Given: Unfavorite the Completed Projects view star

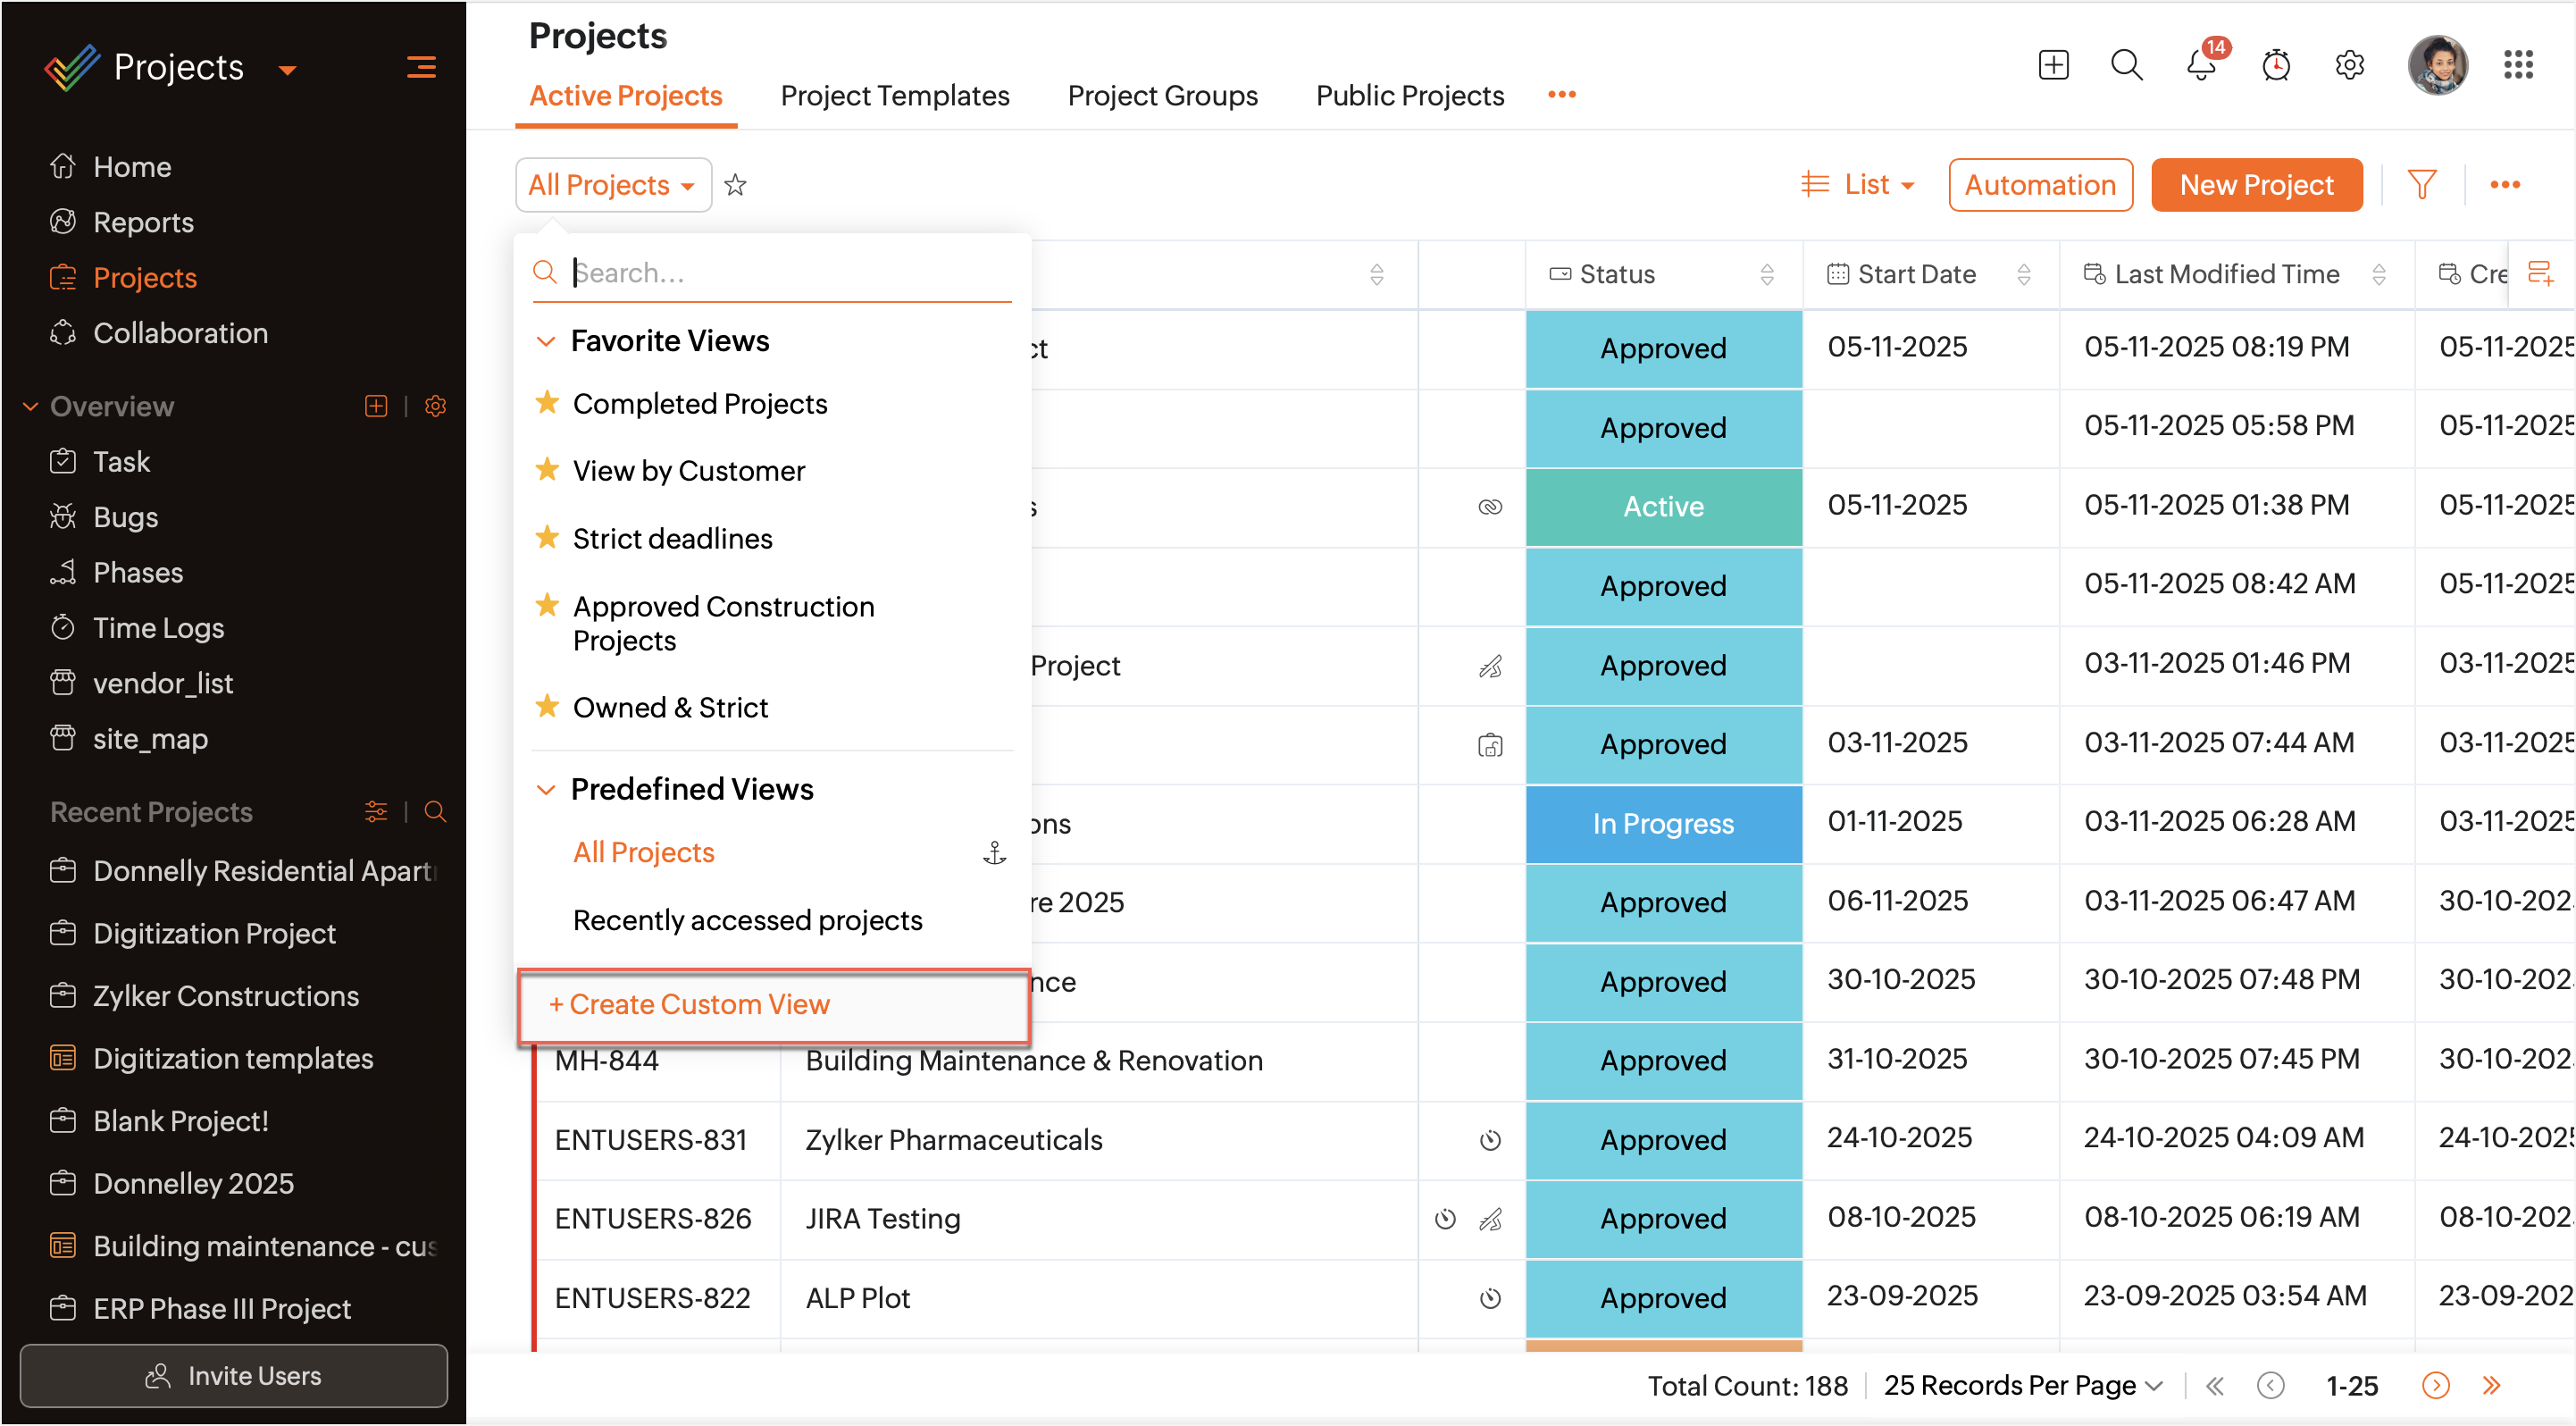Looking at the screenshot, I should click(x=547, y=403).
